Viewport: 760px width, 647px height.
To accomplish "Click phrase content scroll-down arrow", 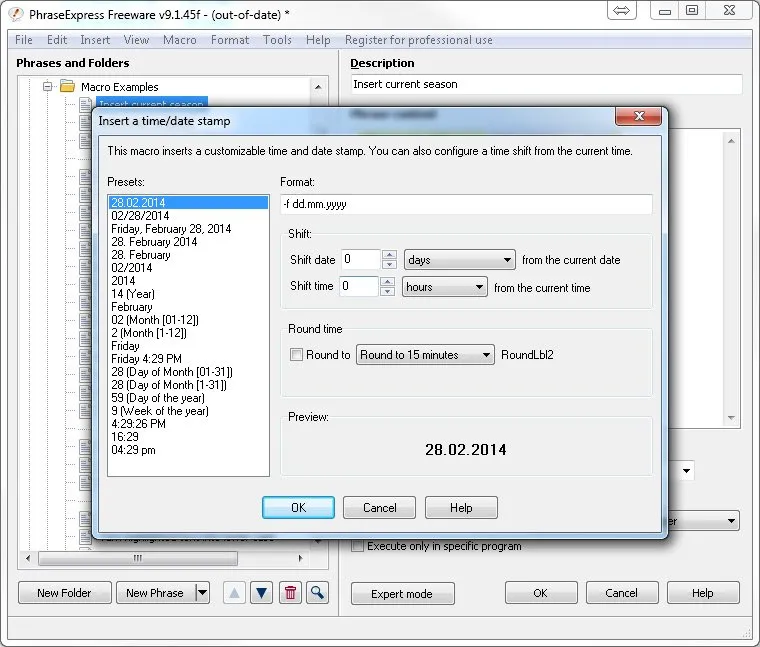I will click(731, 418).
